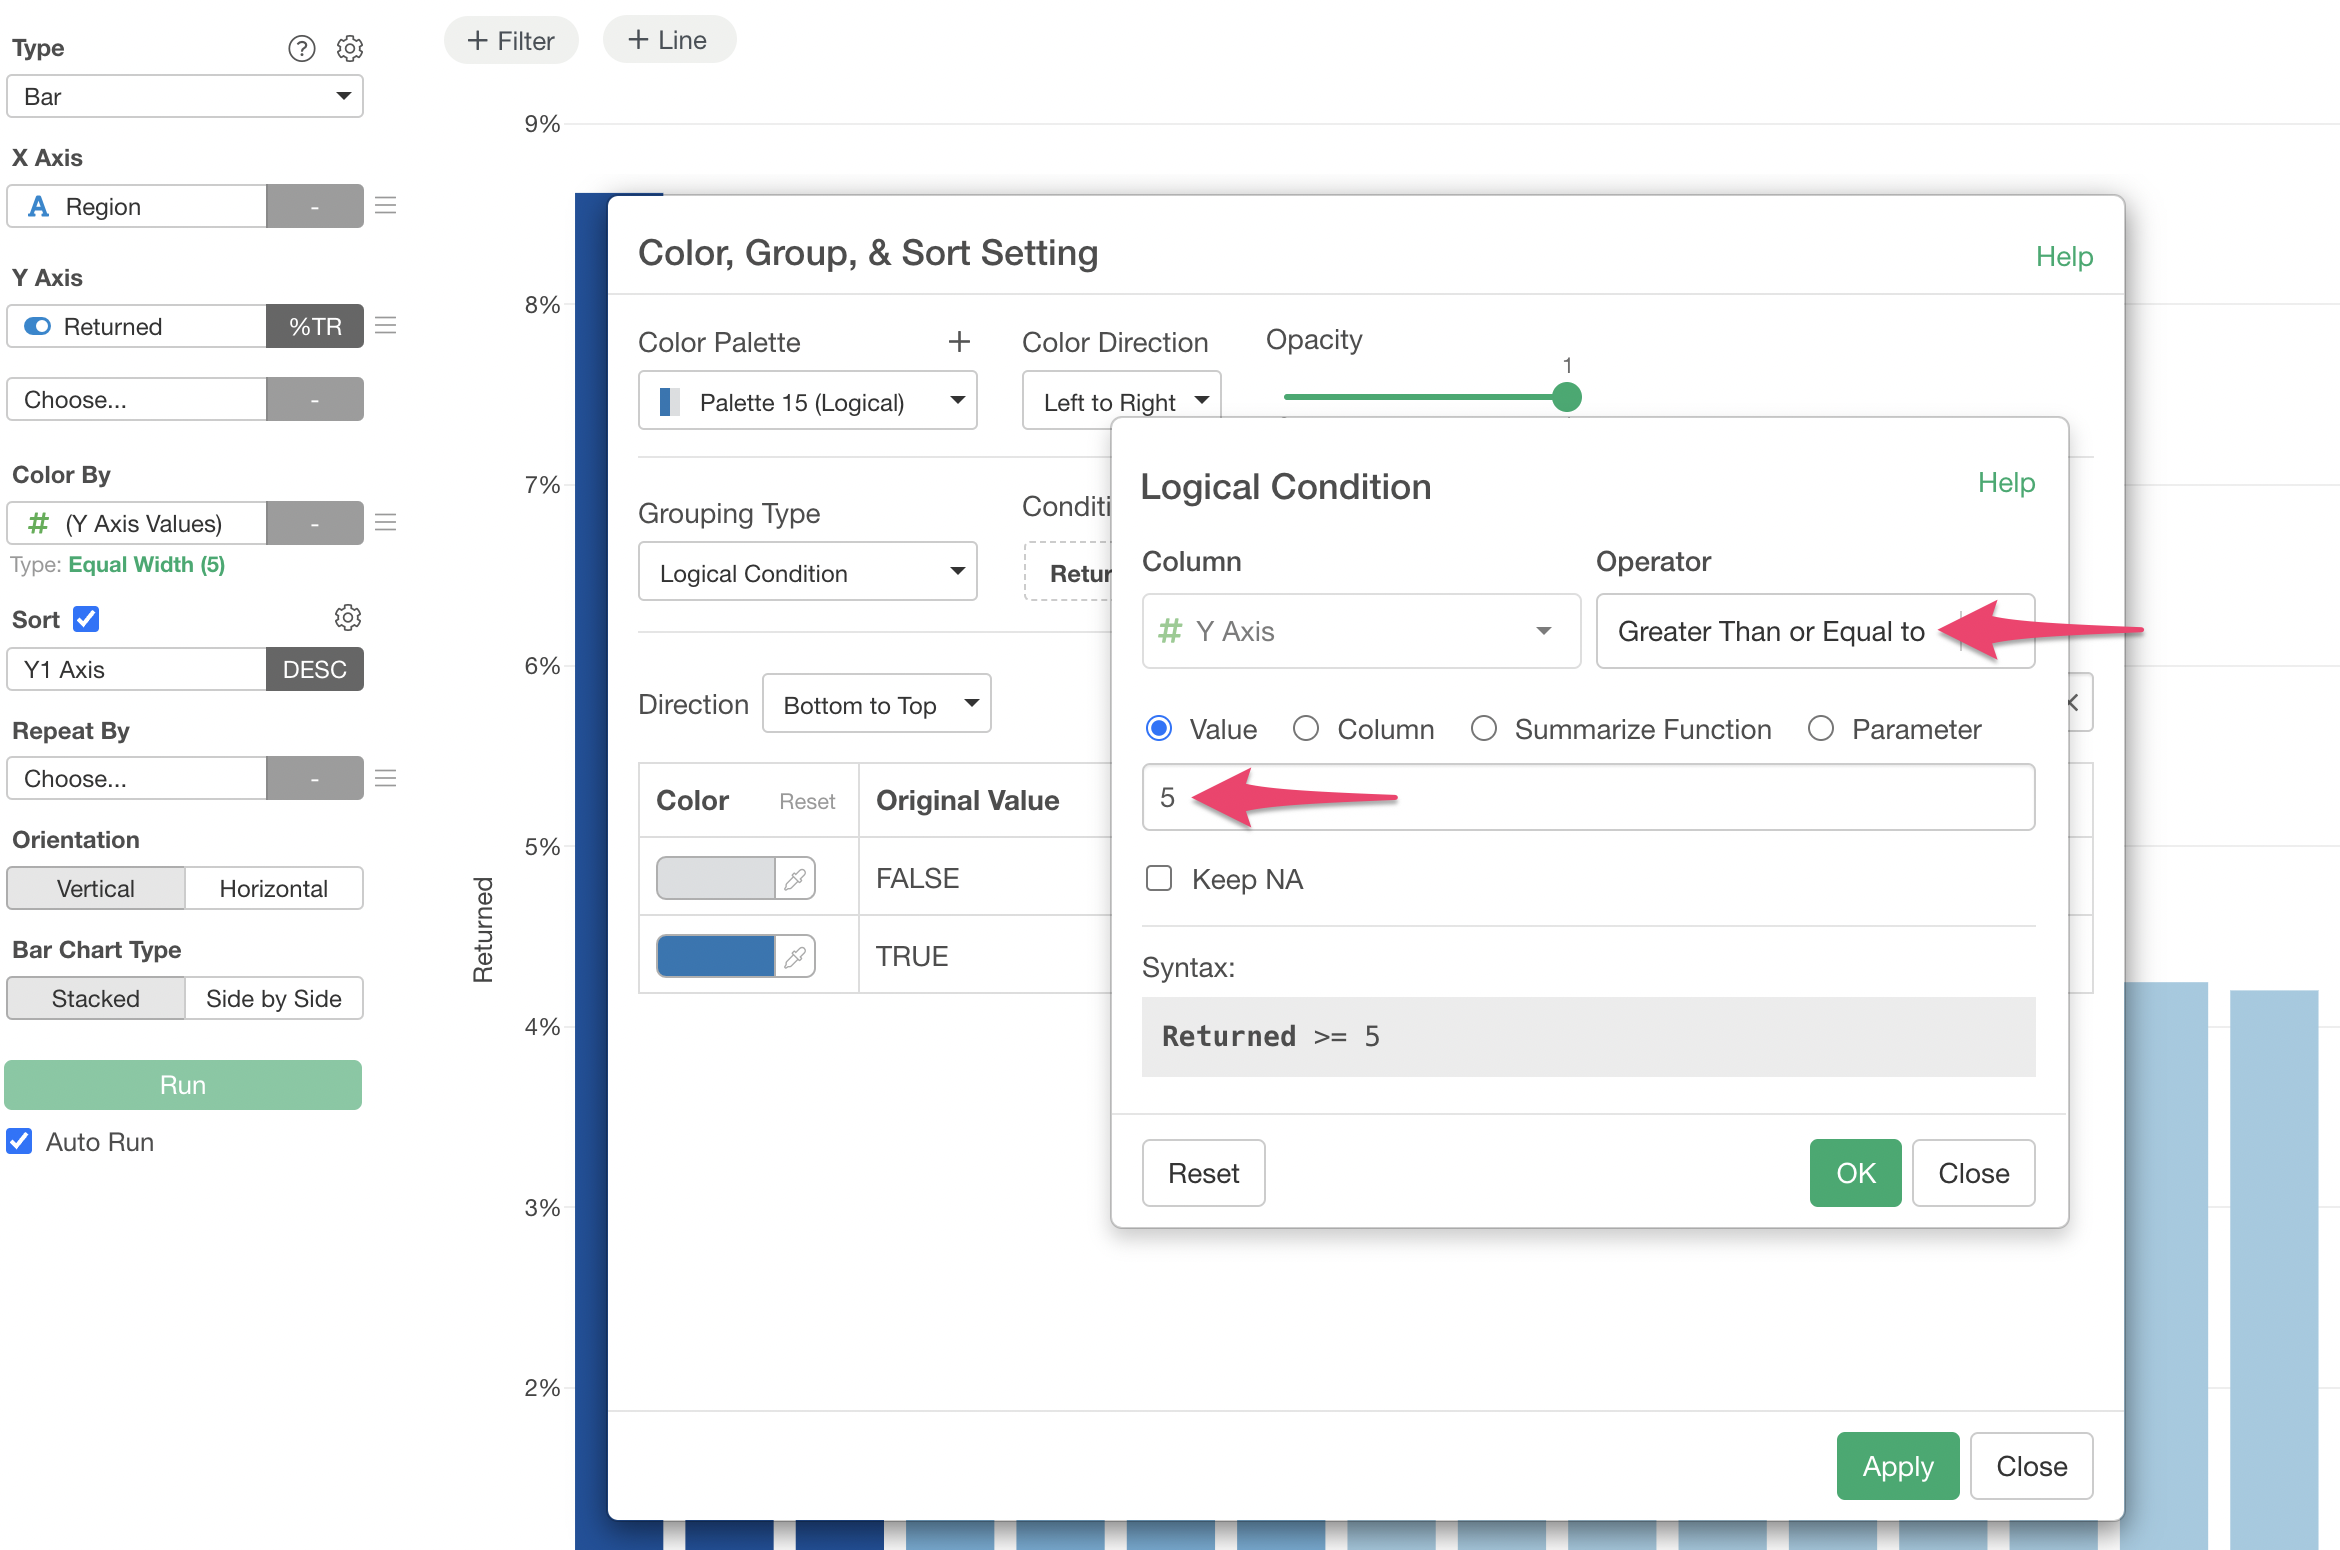Switch orientation to Horizontal
Viewport: 2340px width, 1550px height.
273,889
